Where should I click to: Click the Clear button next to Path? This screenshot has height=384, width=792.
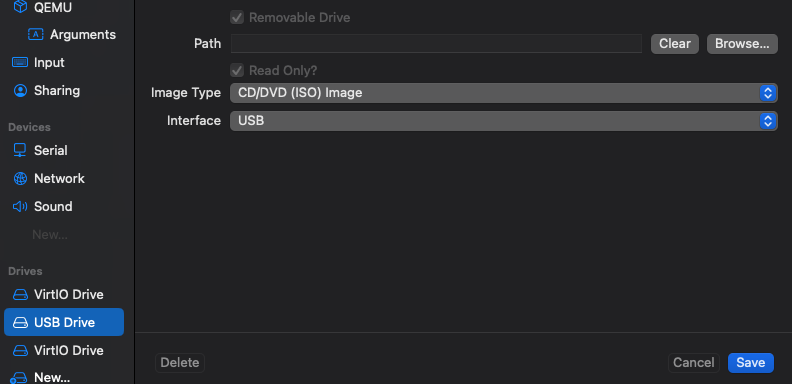click(674, 44)
